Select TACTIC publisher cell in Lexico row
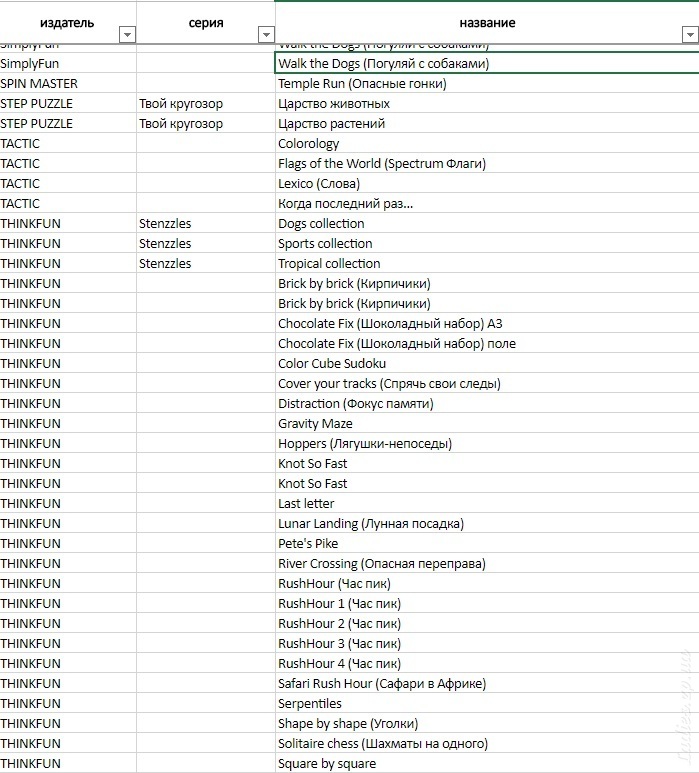The height and width of the screenshot is (773, 699). click(x=68, y=183)
